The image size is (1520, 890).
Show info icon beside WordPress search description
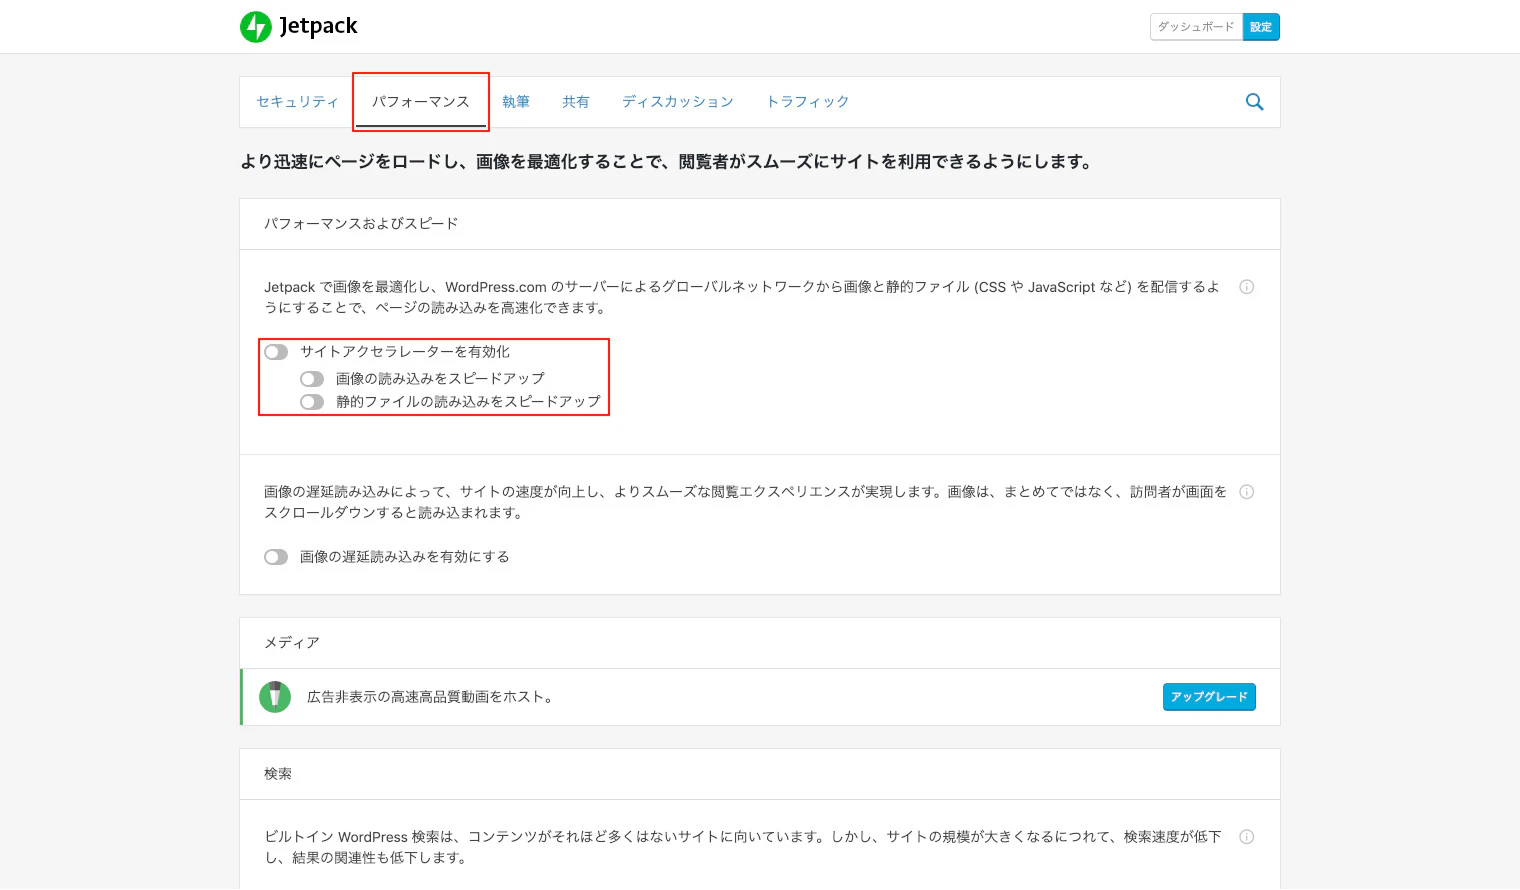coord(1247,837)
